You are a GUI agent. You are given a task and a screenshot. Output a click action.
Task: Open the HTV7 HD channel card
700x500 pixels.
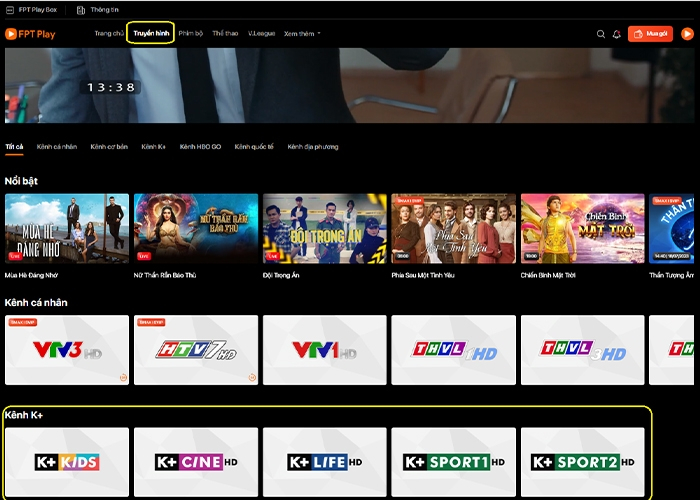click(196, 350)
